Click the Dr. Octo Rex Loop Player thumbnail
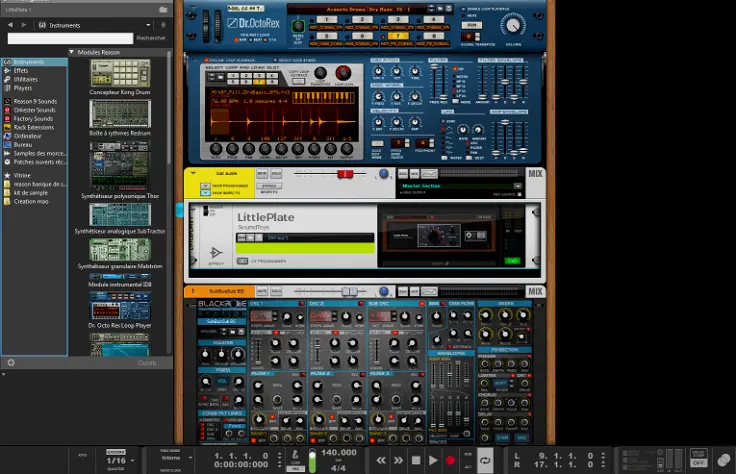 (120, 304)
